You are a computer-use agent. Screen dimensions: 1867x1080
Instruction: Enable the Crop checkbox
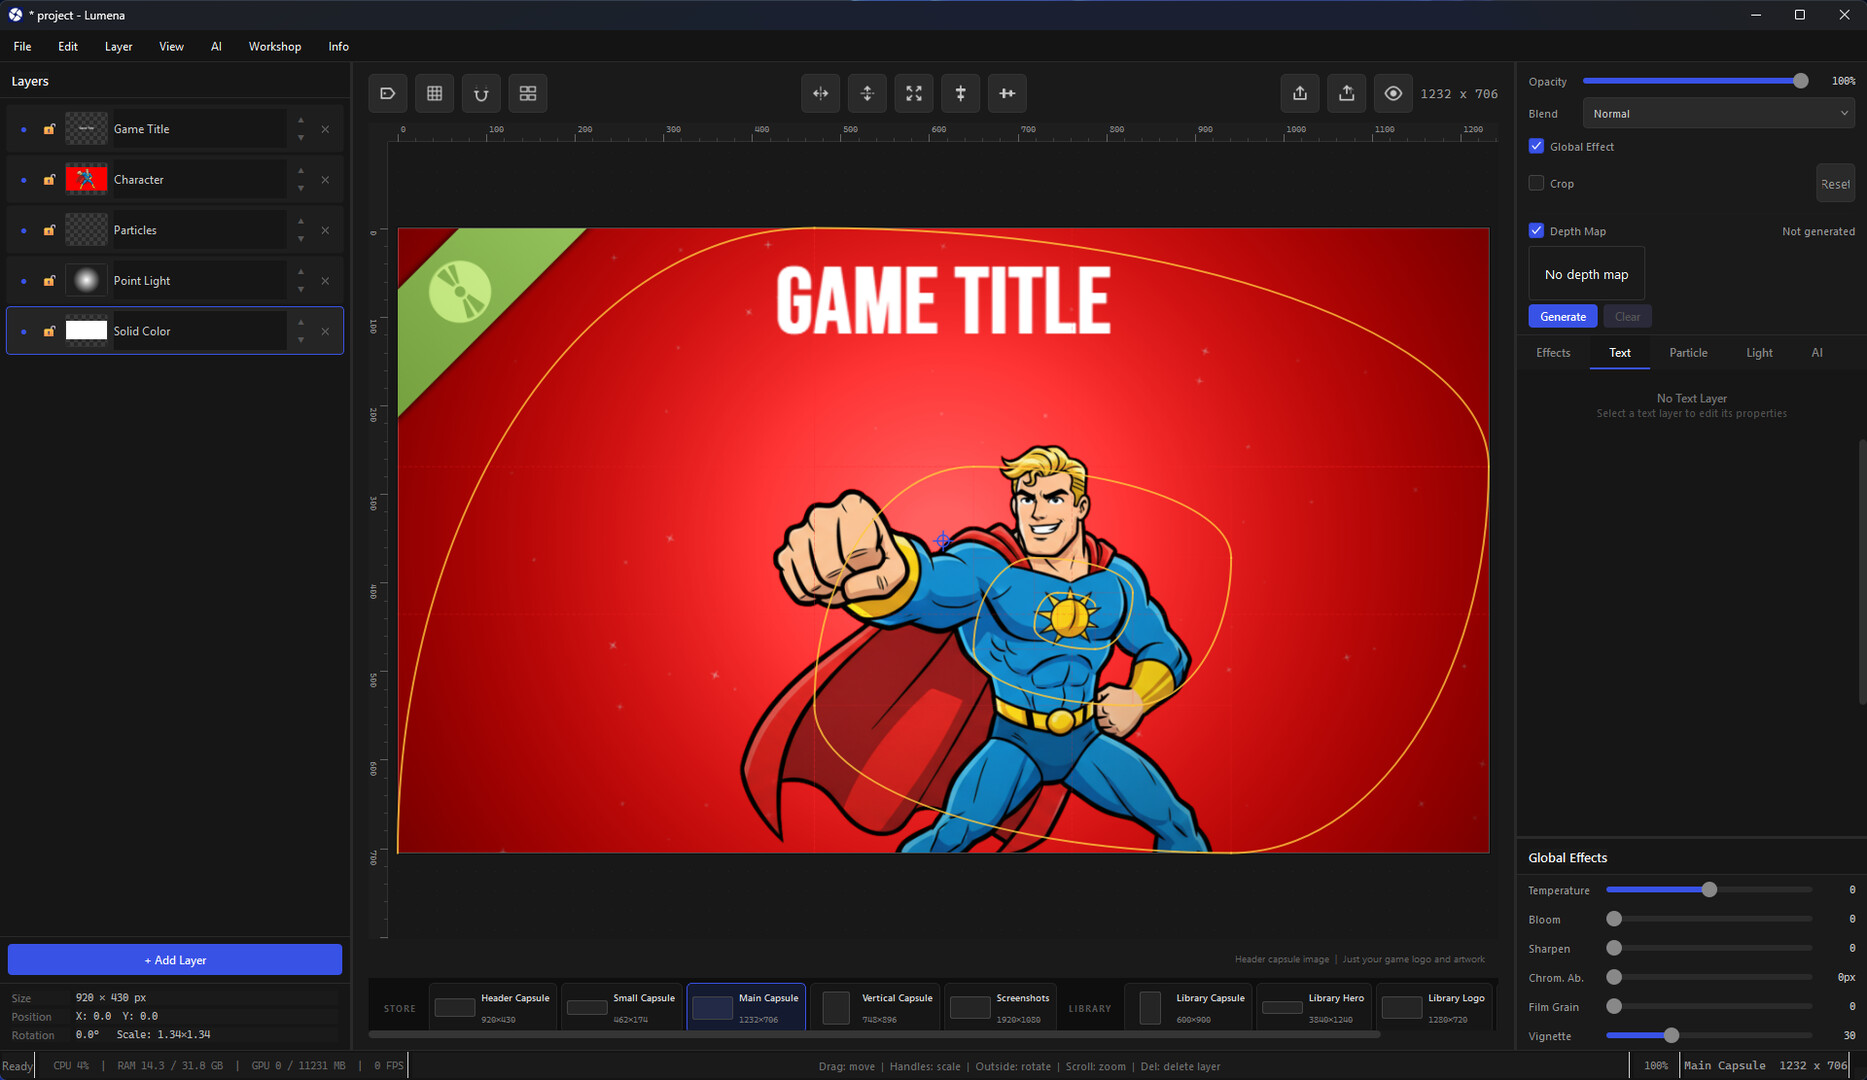(x=1536, y=183)
